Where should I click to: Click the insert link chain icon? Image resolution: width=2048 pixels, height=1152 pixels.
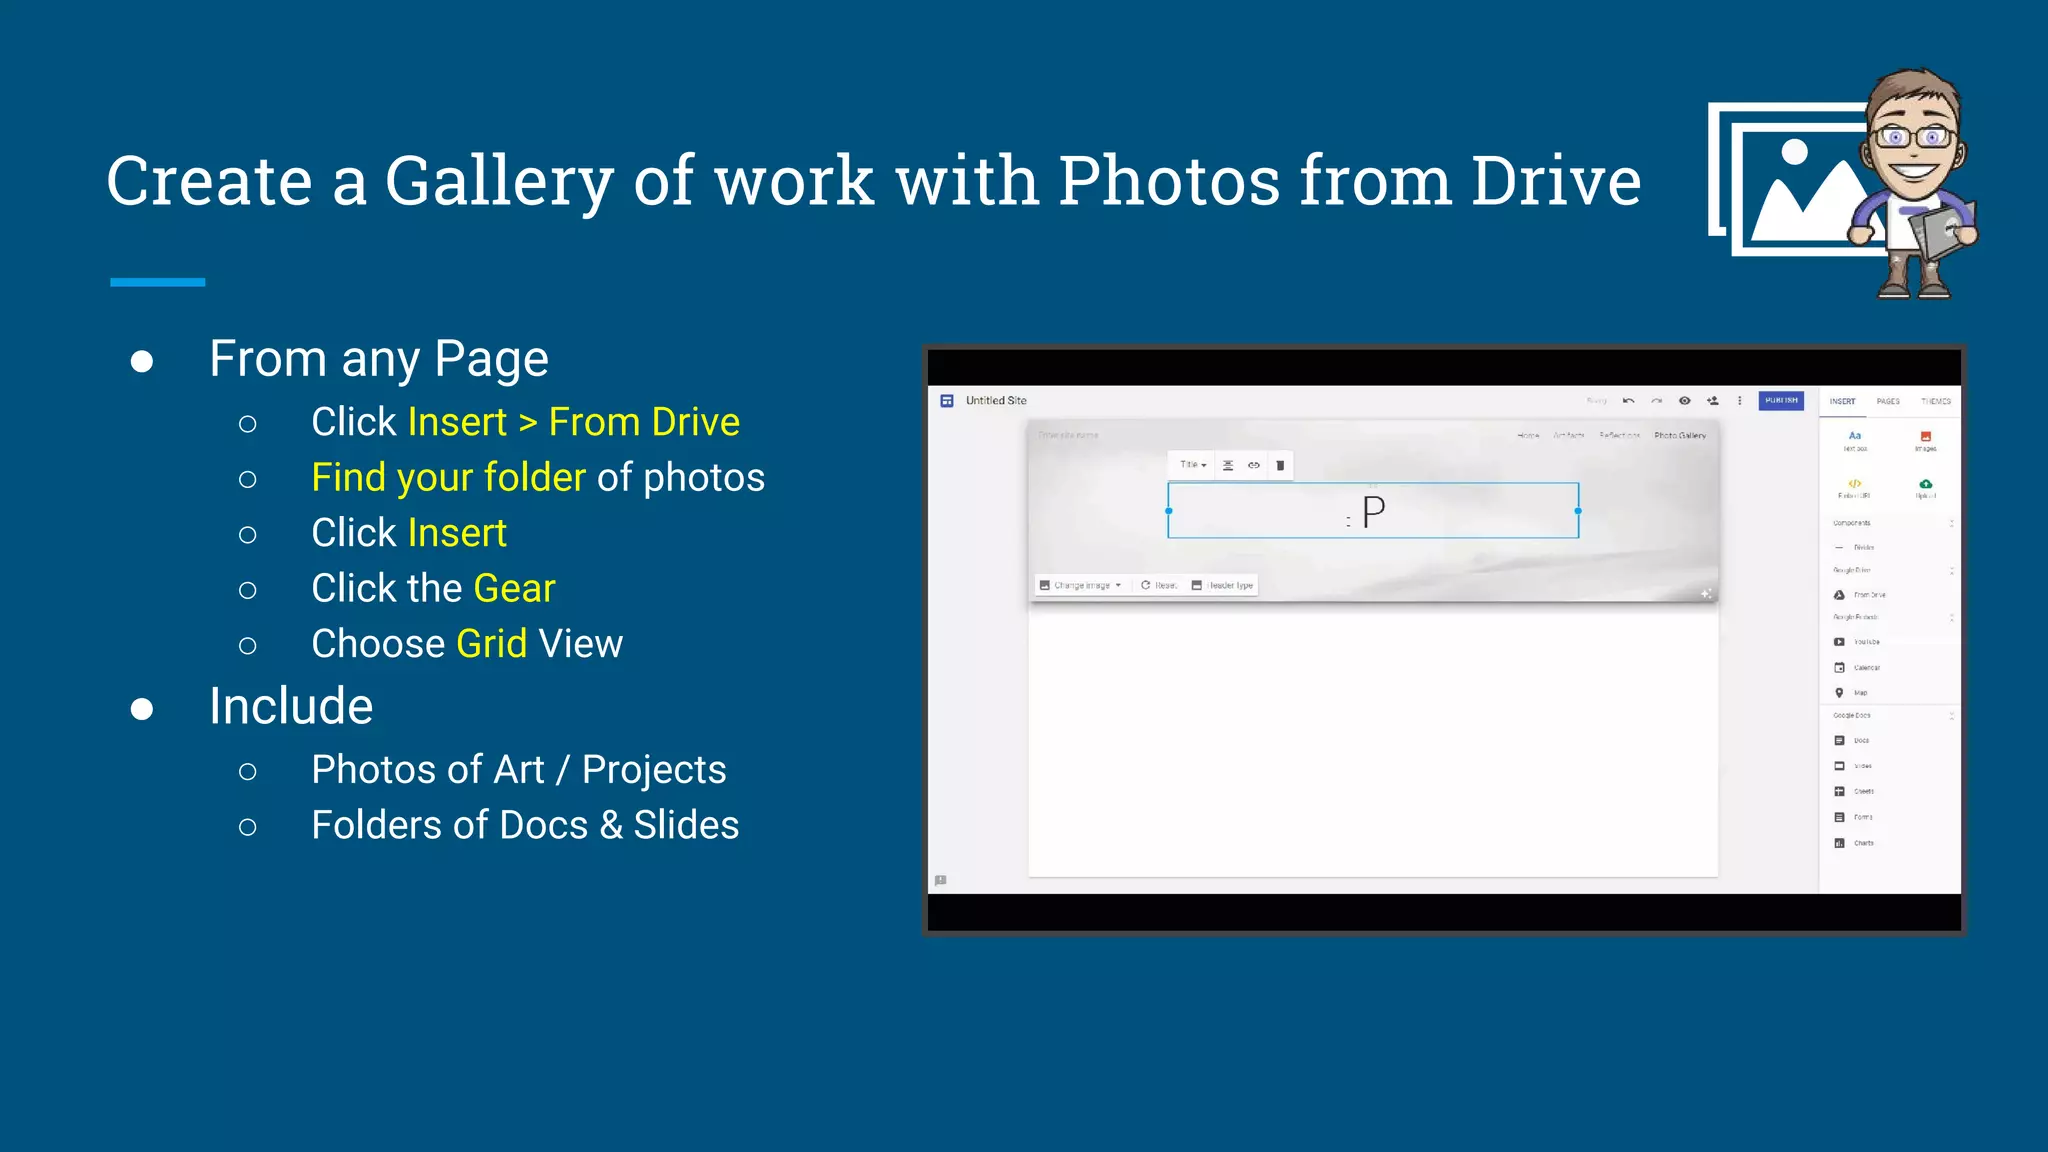[x=1254, y=465]
